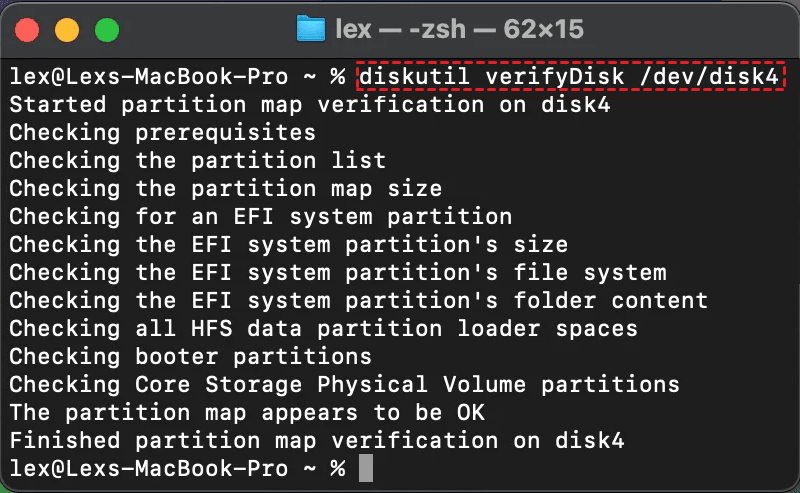Click the 'Core Storage Physical Volume partitions' line
This screenshot has height=493, width=800.
tap(344, 384)
